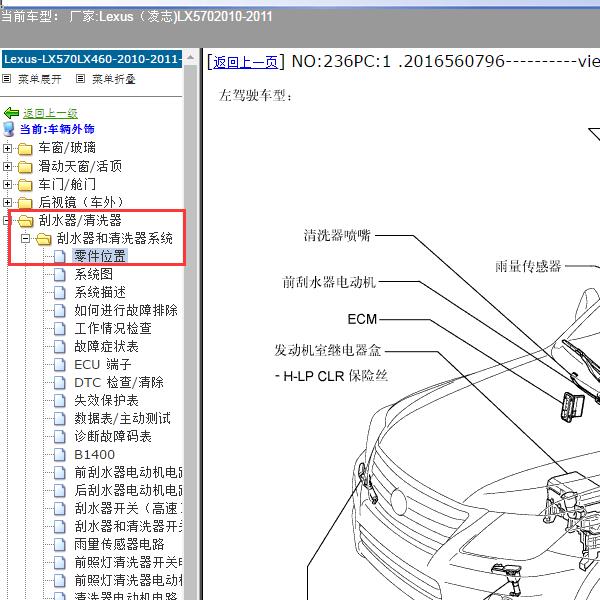The image size is (600, 600).
Task: Click the 滑动天窗/活顶 folder icon
Action: pyautogui.click(x=25, y=167)
